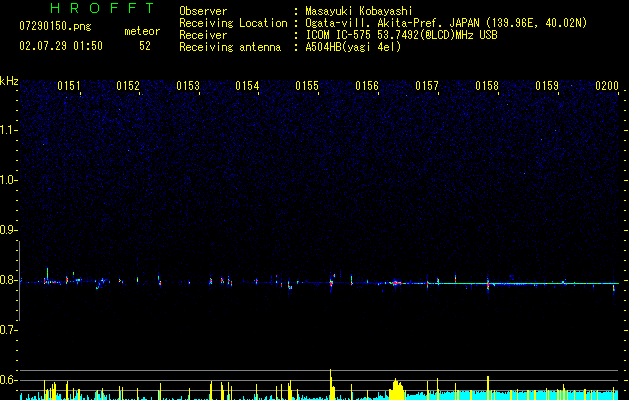This screenshot has width=629, height=400.
Task: Click the date stamp 02.07.29 01:50
Action: point(61,46)
